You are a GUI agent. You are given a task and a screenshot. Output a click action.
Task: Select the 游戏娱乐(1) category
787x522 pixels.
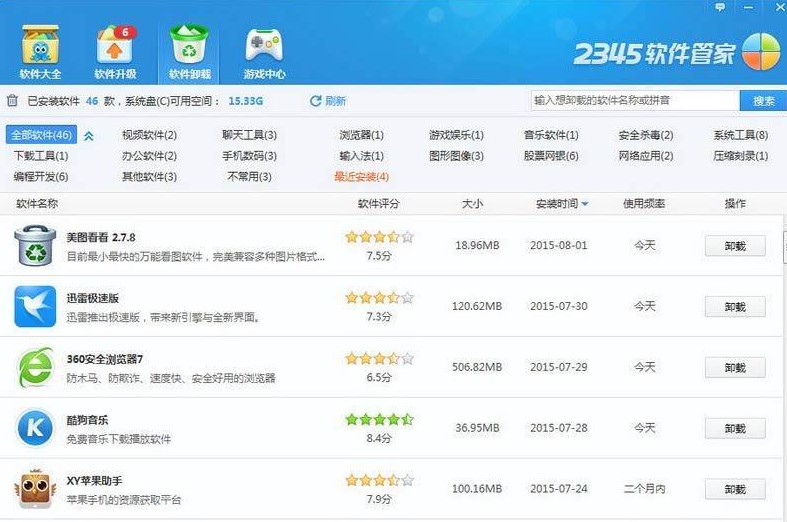point(456,135)
